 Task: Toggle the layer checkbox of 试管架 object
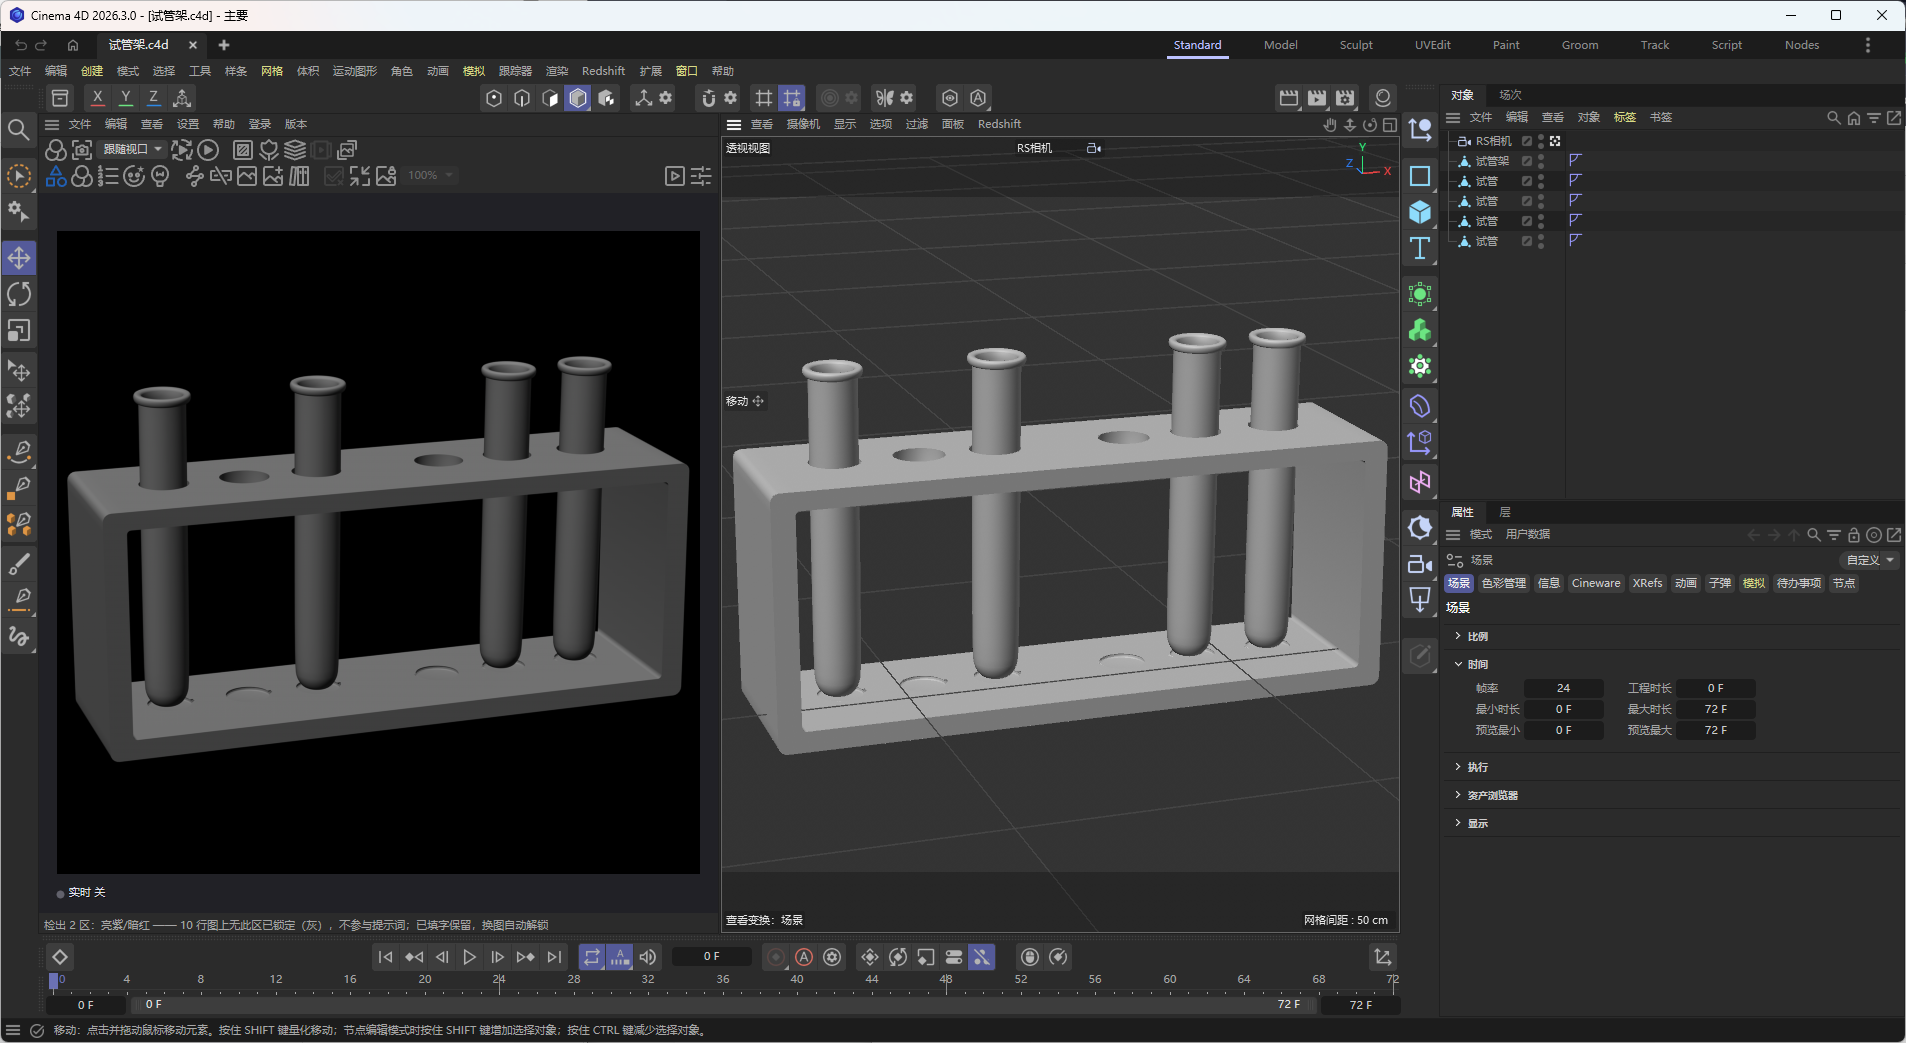[x=1527, y=161]
